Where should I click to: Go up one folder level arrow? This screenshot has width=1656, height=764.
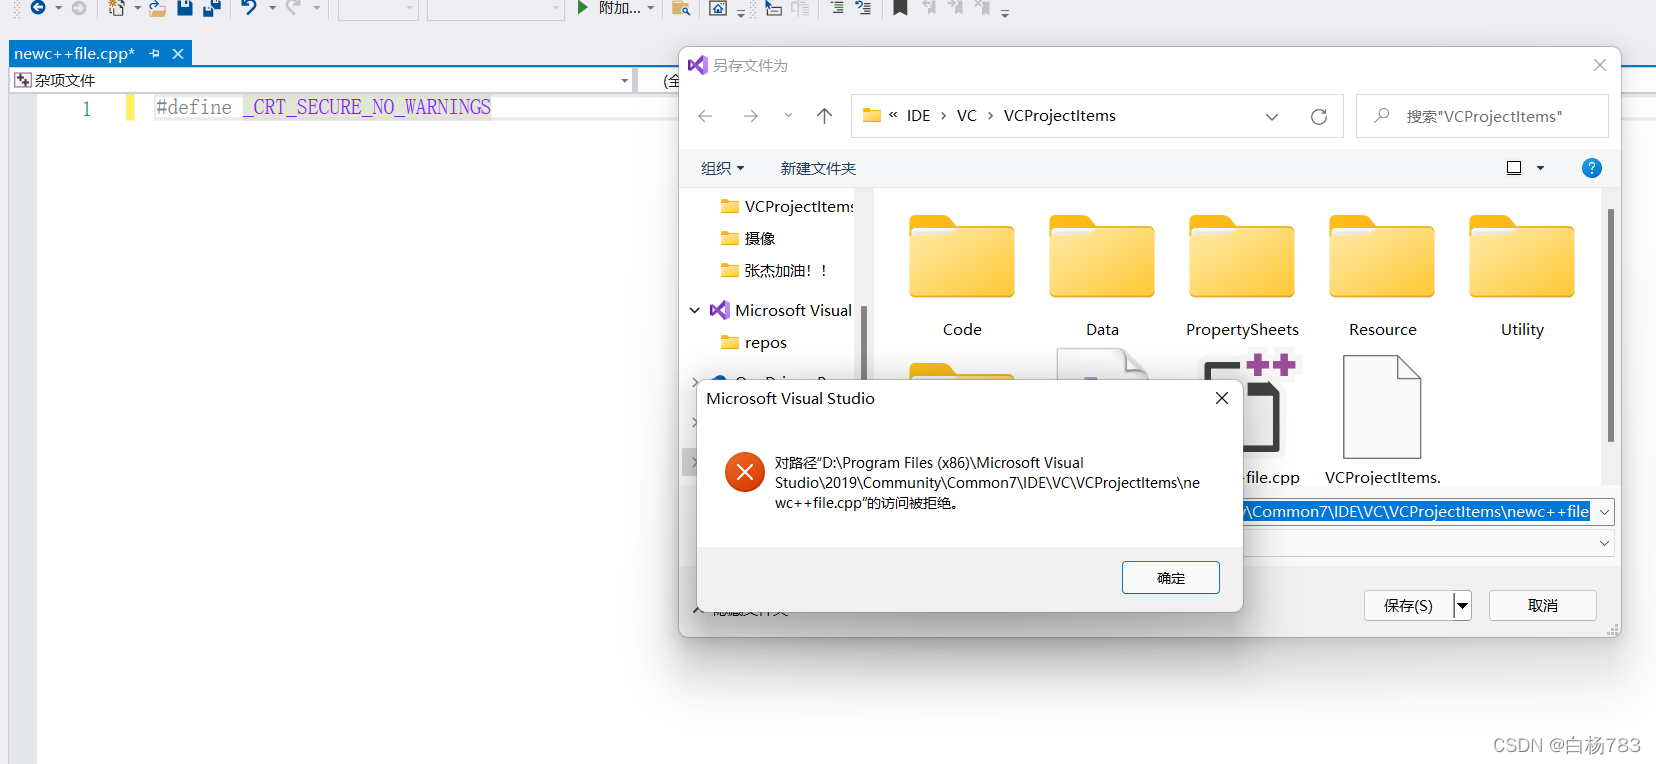click(x=824, y=116)
